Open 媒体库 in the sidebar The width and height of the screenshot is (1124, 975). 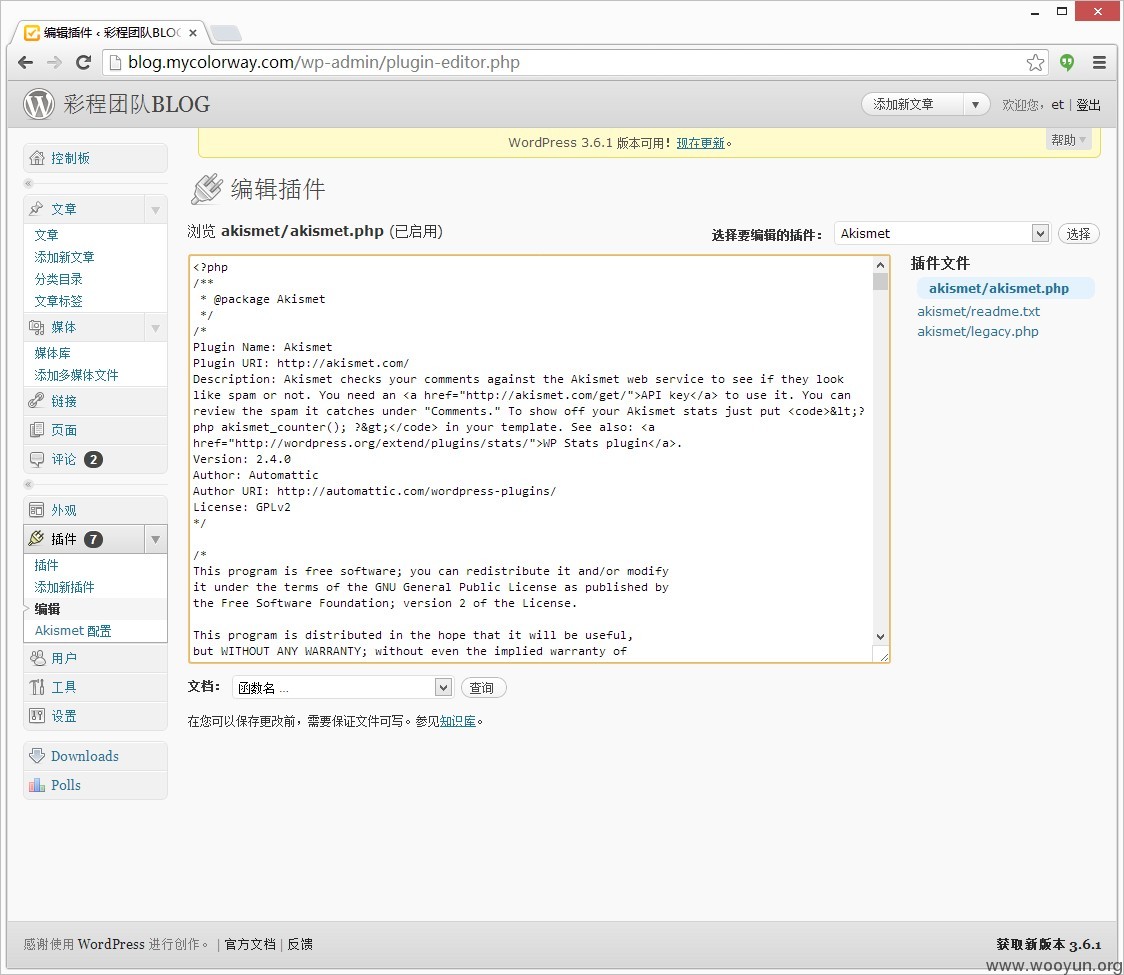(52, 353)
